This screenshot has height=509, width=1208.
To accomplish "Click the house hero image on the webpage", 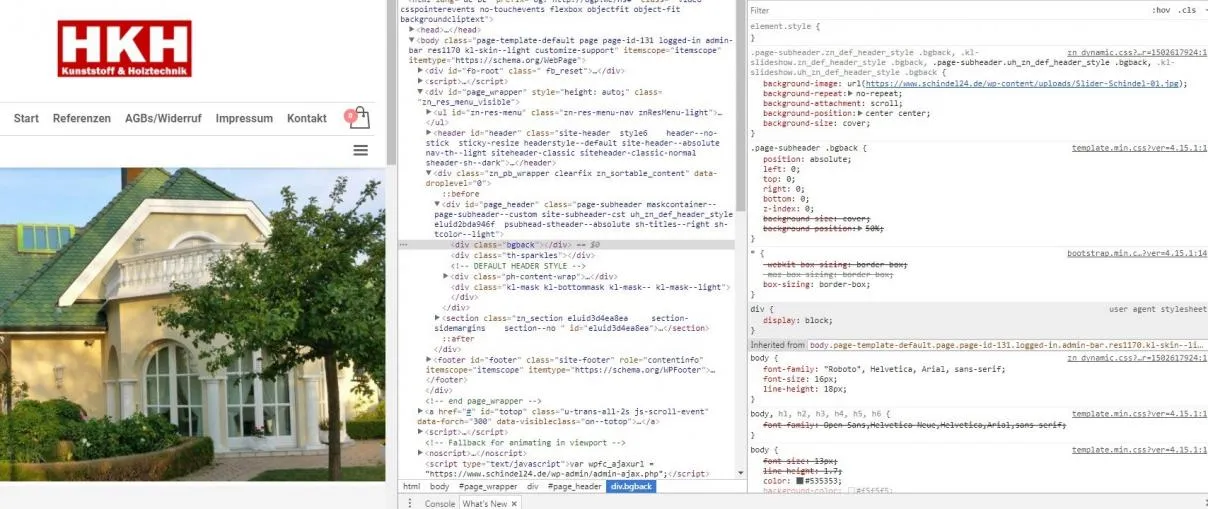I will point(192,323).
